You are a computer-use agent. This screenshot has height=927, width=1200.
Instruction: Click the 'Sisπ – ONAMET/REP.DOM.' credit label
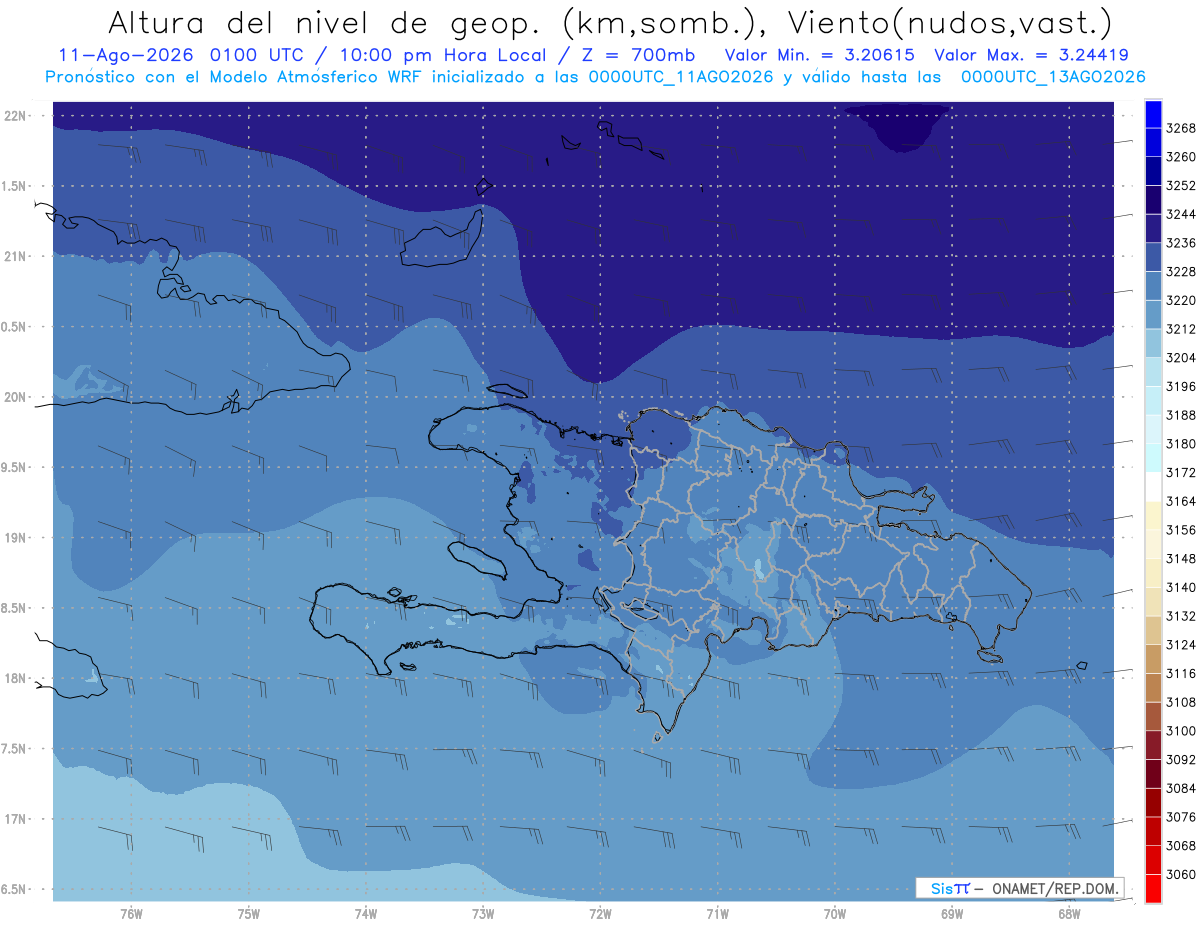1019,888
